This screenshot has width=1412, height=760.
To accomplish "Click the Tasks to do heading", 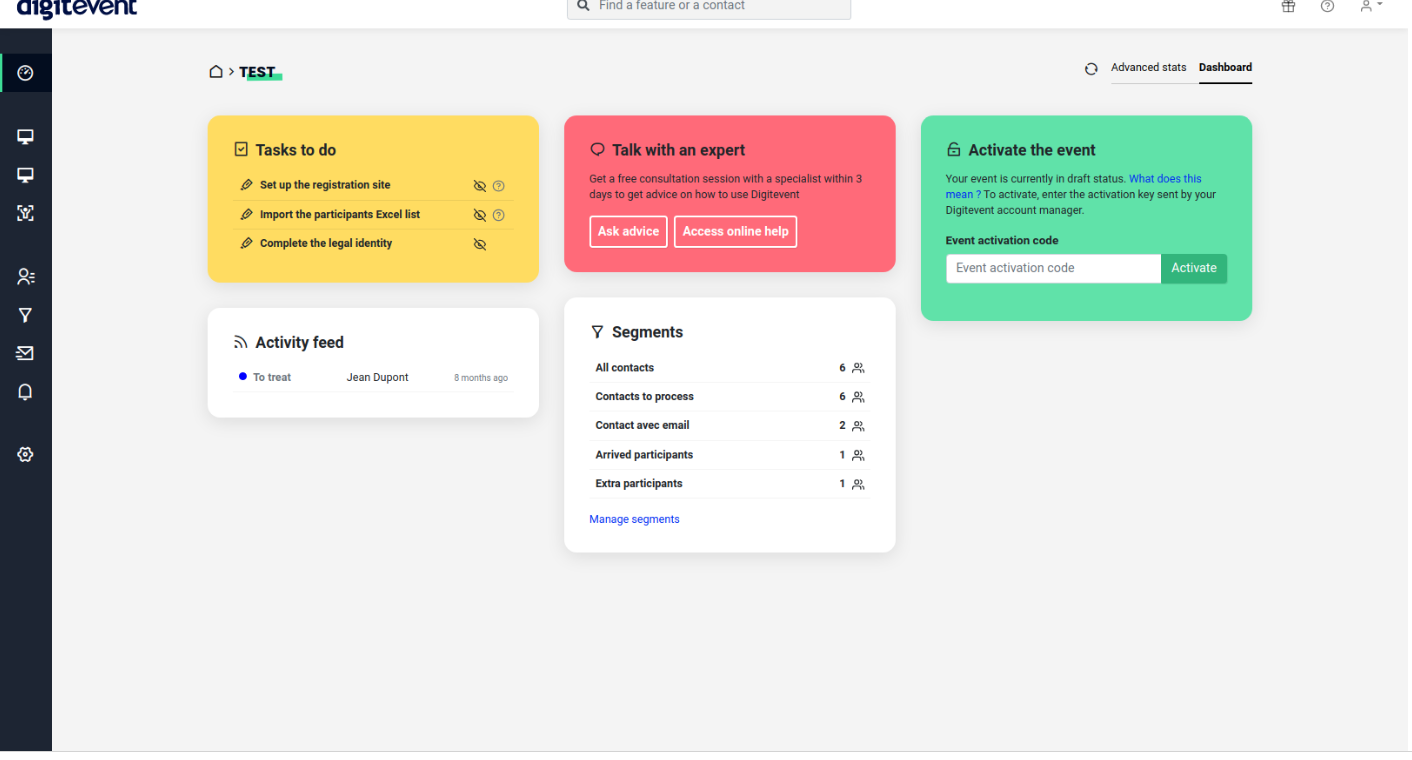I will tap(295, 150).
